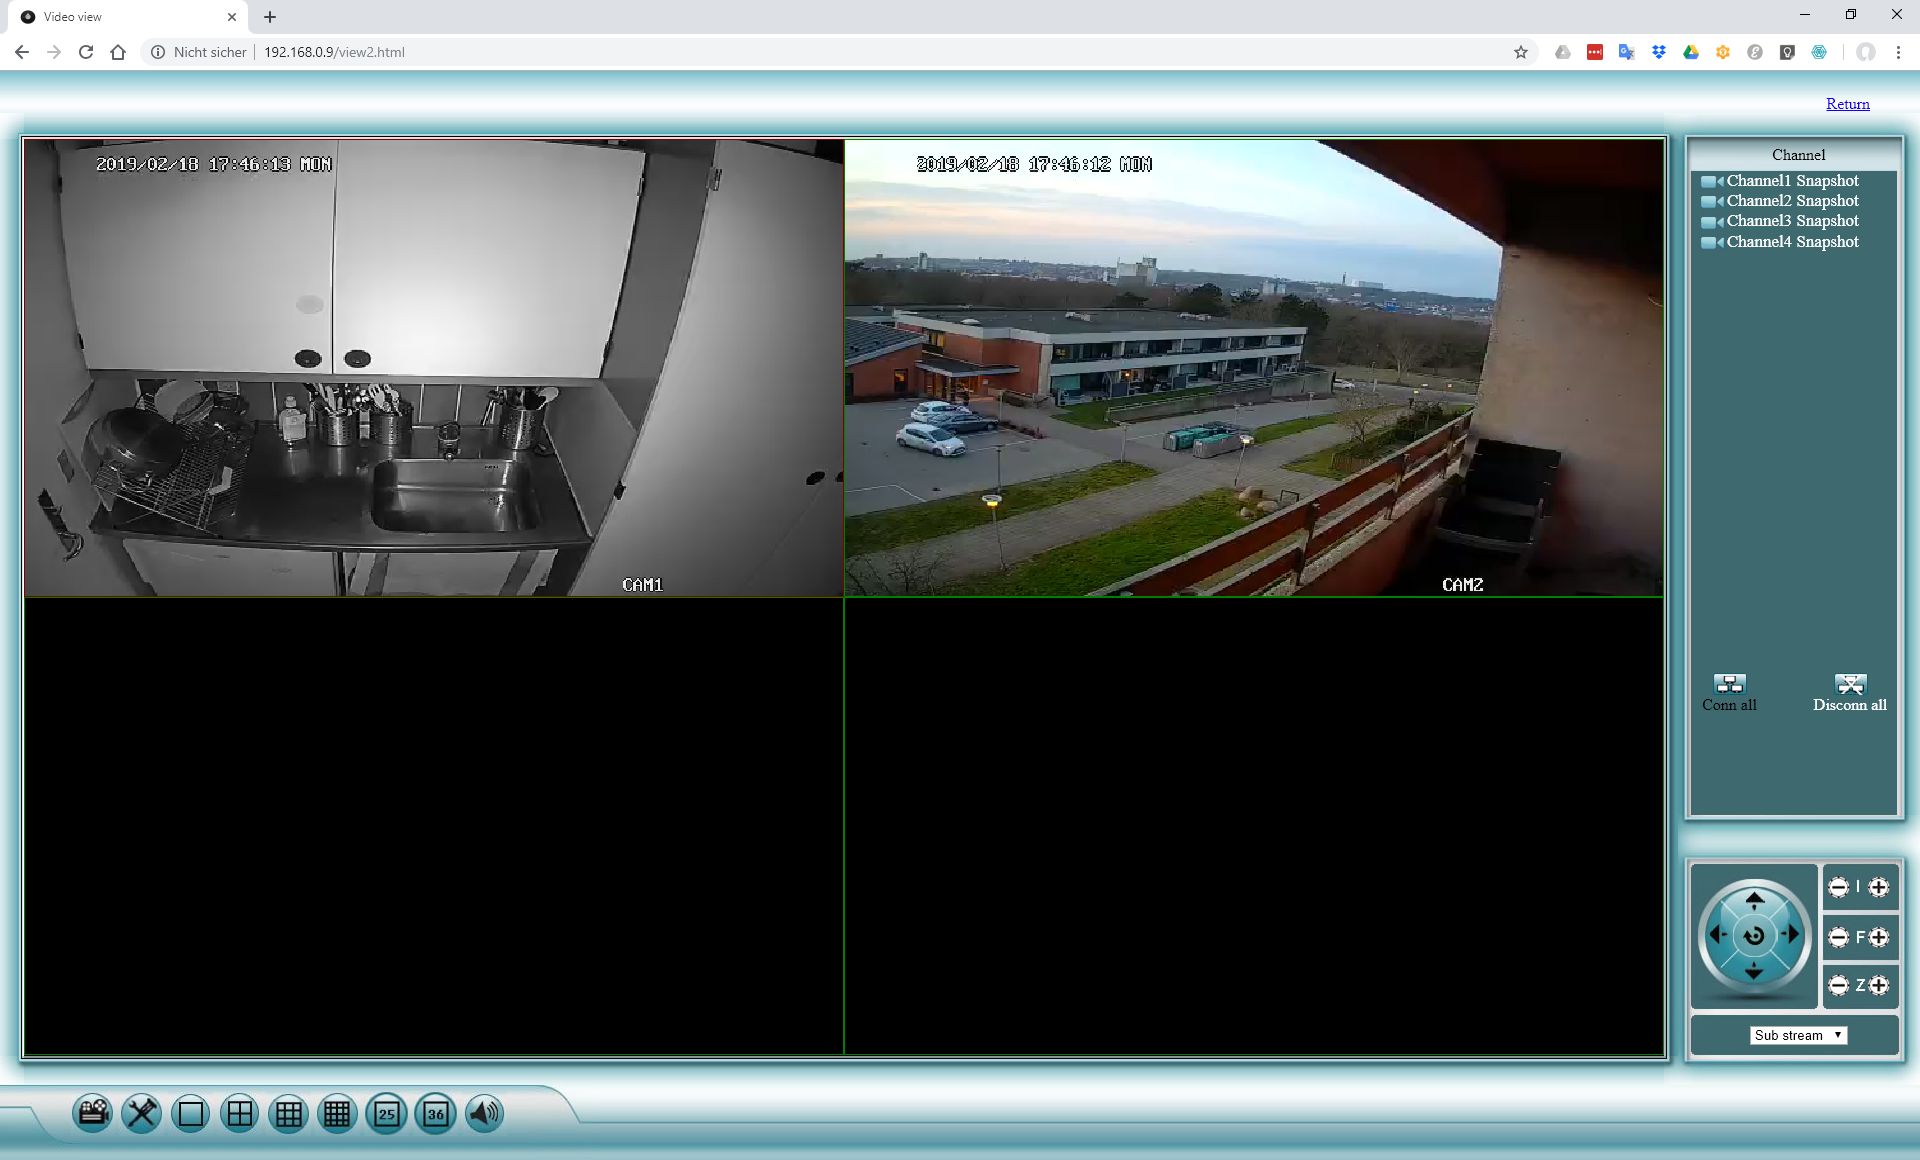Choose the 16-camera grid layout

(338, 1113)
